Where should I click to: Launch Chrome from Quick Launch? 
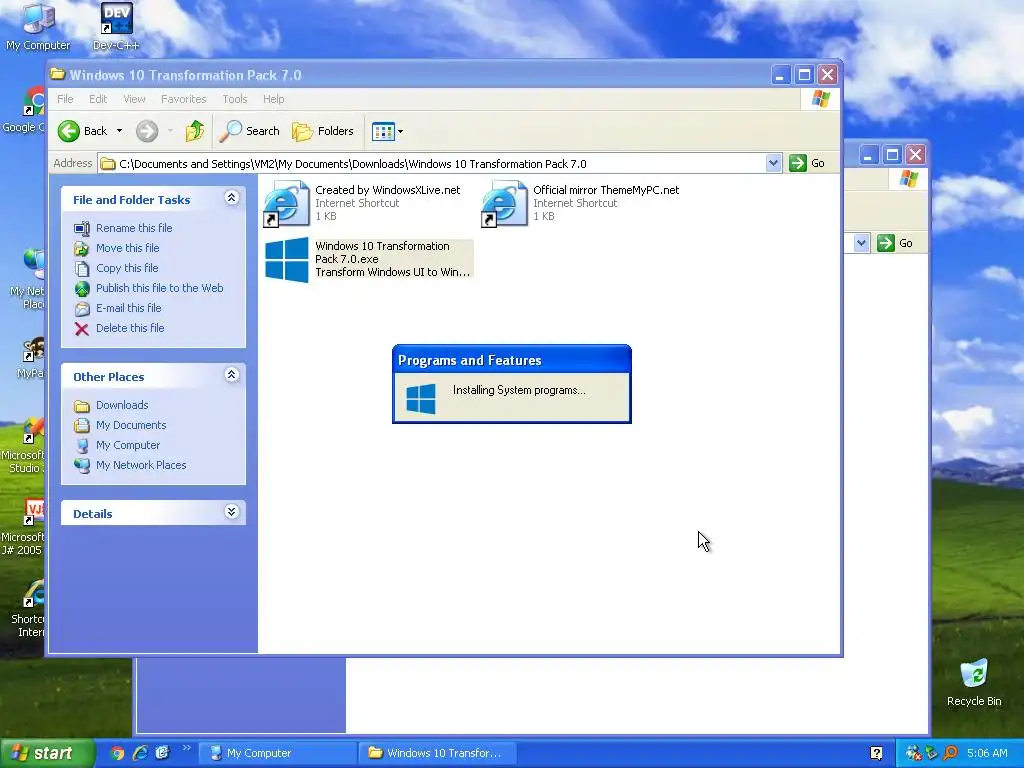point(118,753)
